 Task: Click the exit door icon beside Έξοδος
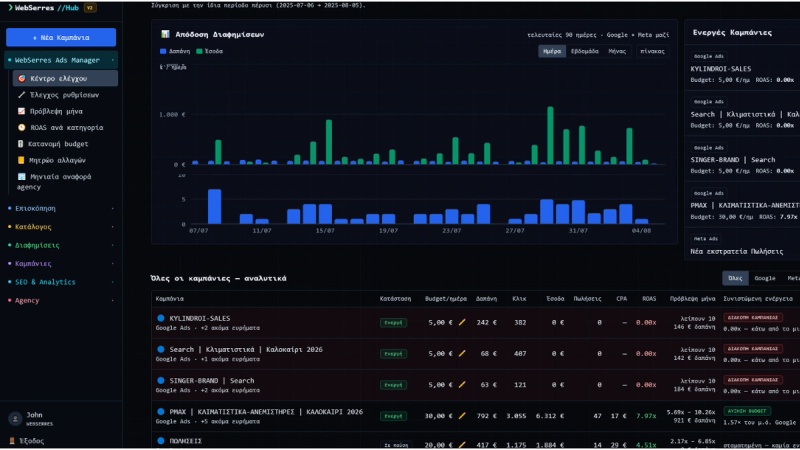pyautogui.click(x=12, y=440)
